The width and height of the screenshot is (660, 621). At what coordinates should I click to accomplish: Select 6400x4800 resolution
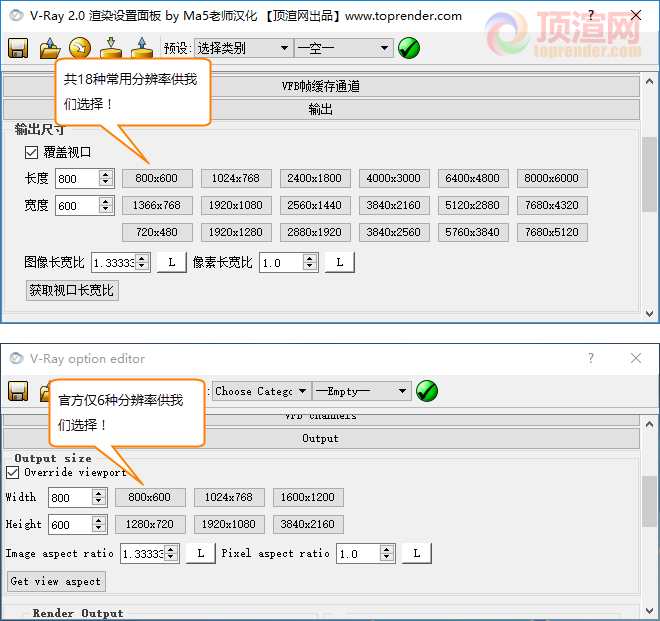[x=473, y=178]
